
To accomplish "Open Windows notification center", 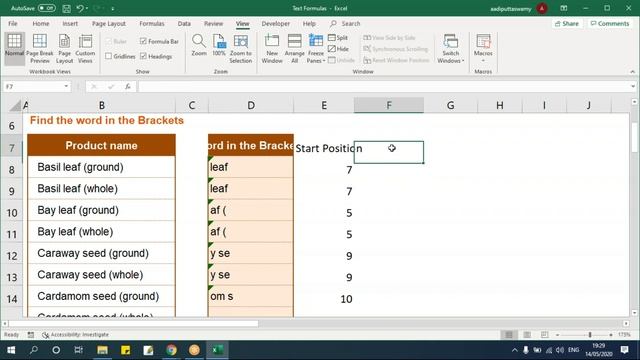I will 624,350.
